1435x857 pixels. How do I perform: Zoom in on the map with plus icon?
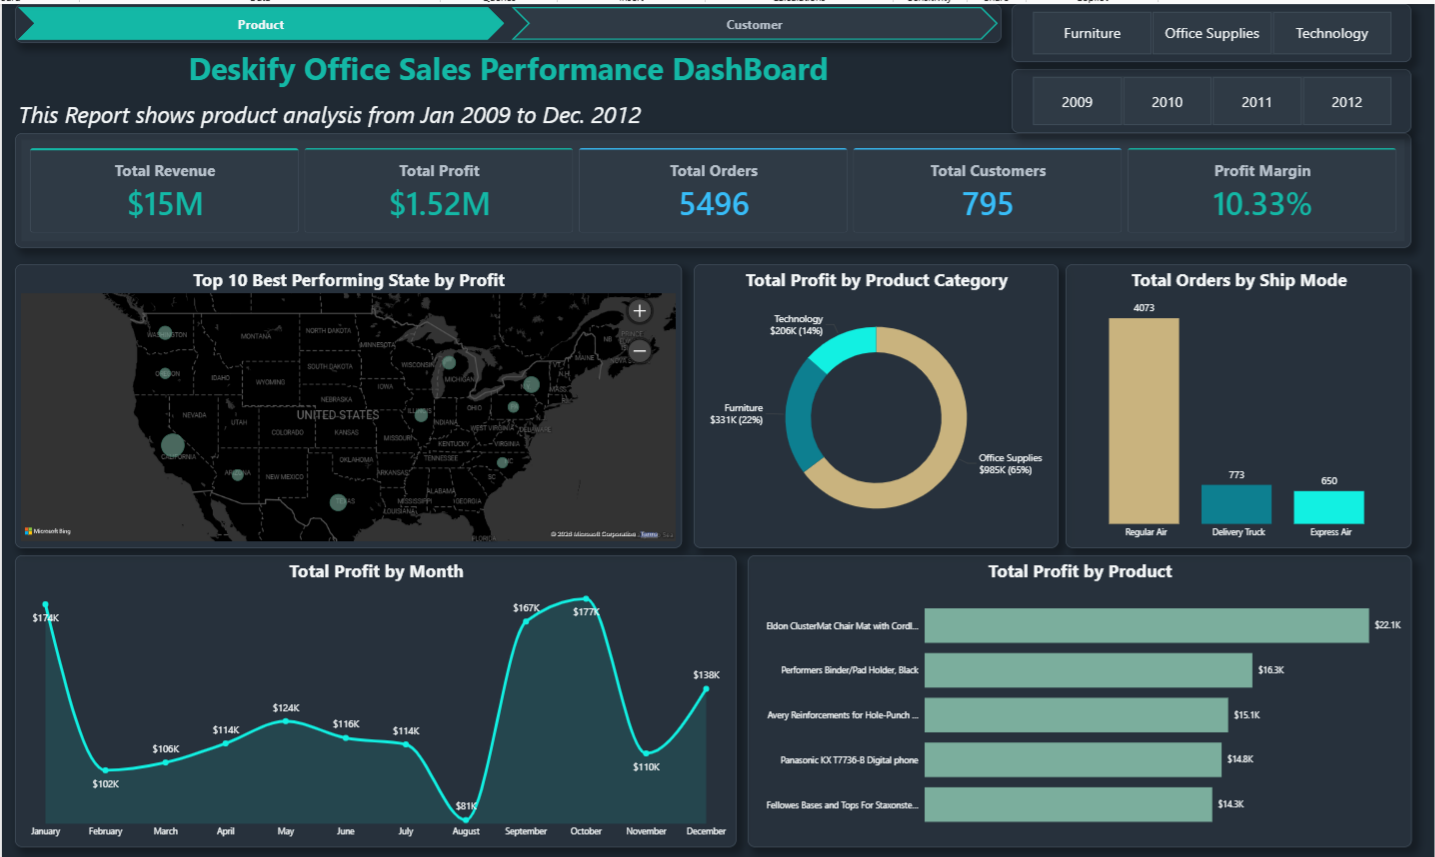coord(640,311)
